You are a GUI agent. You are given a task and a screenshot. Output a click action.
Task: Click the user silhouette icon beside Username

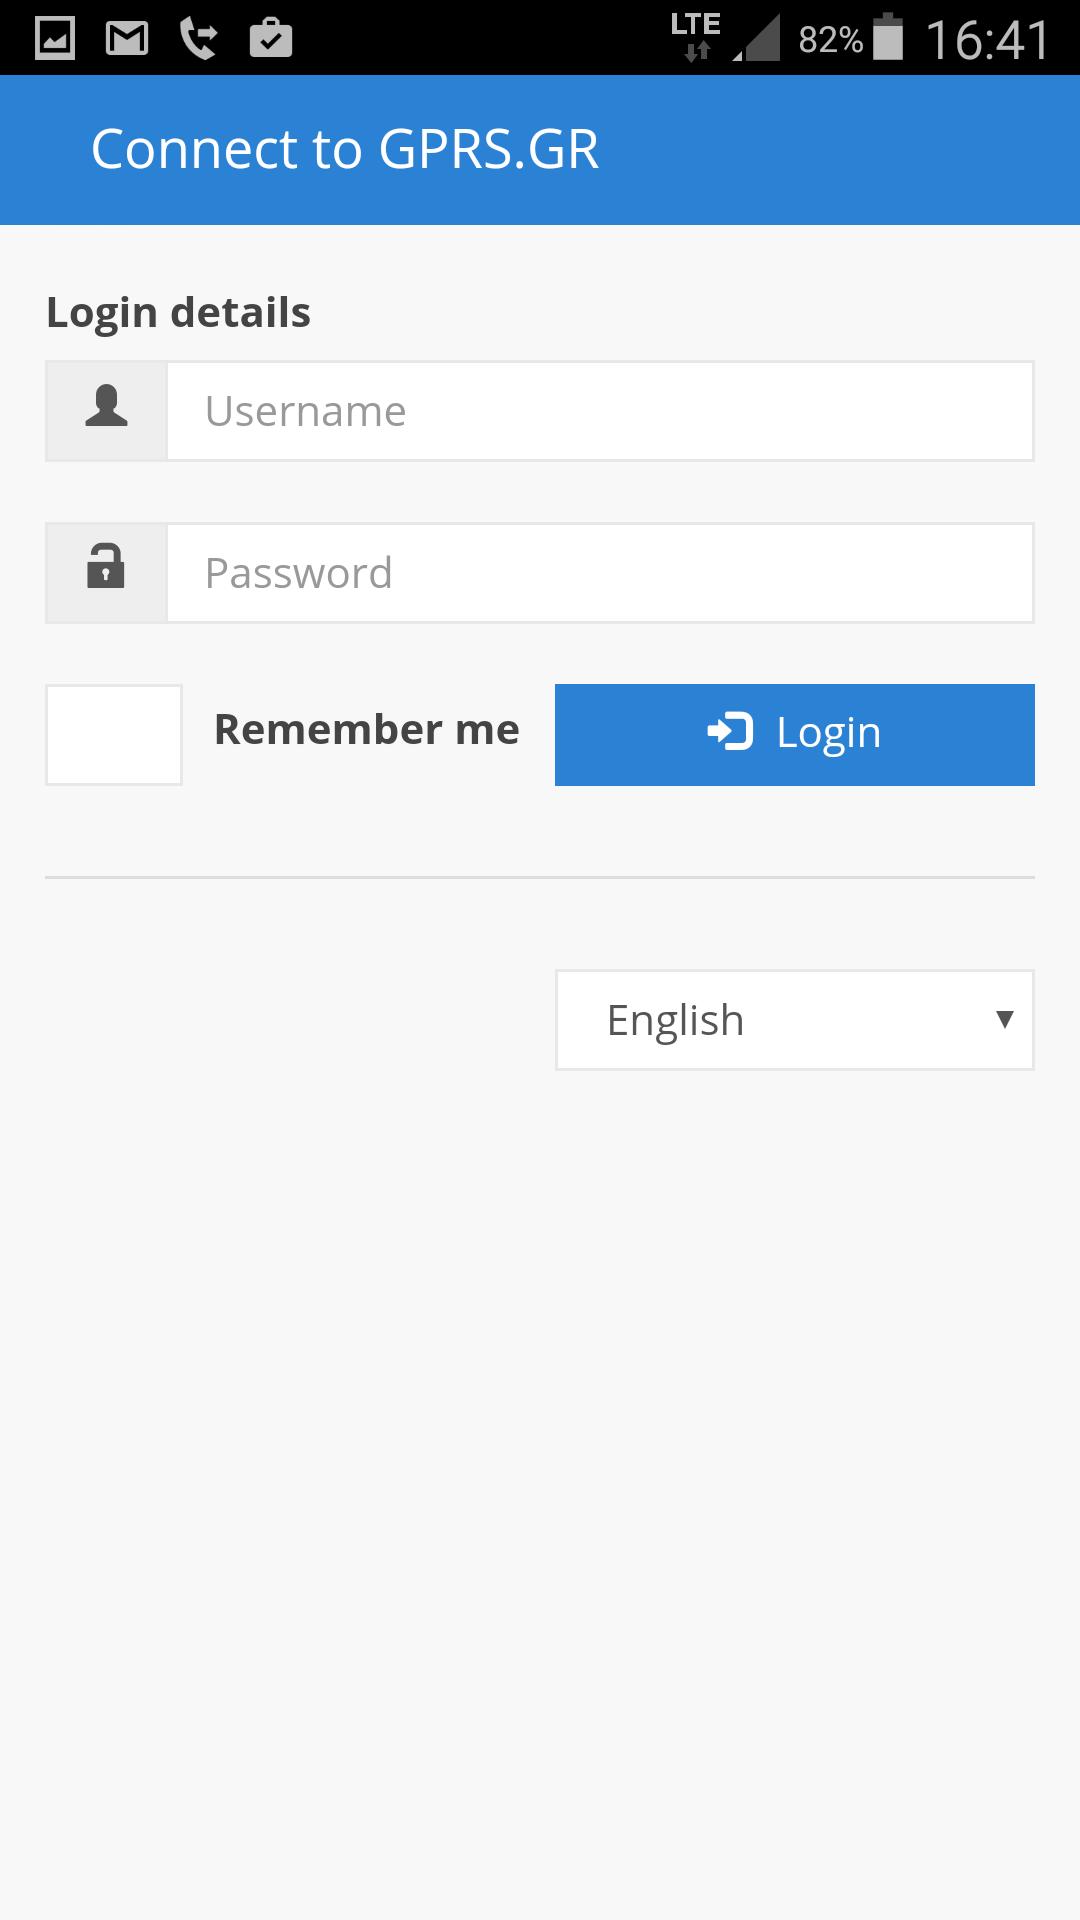pyautogui.click(x=106, y=406)
